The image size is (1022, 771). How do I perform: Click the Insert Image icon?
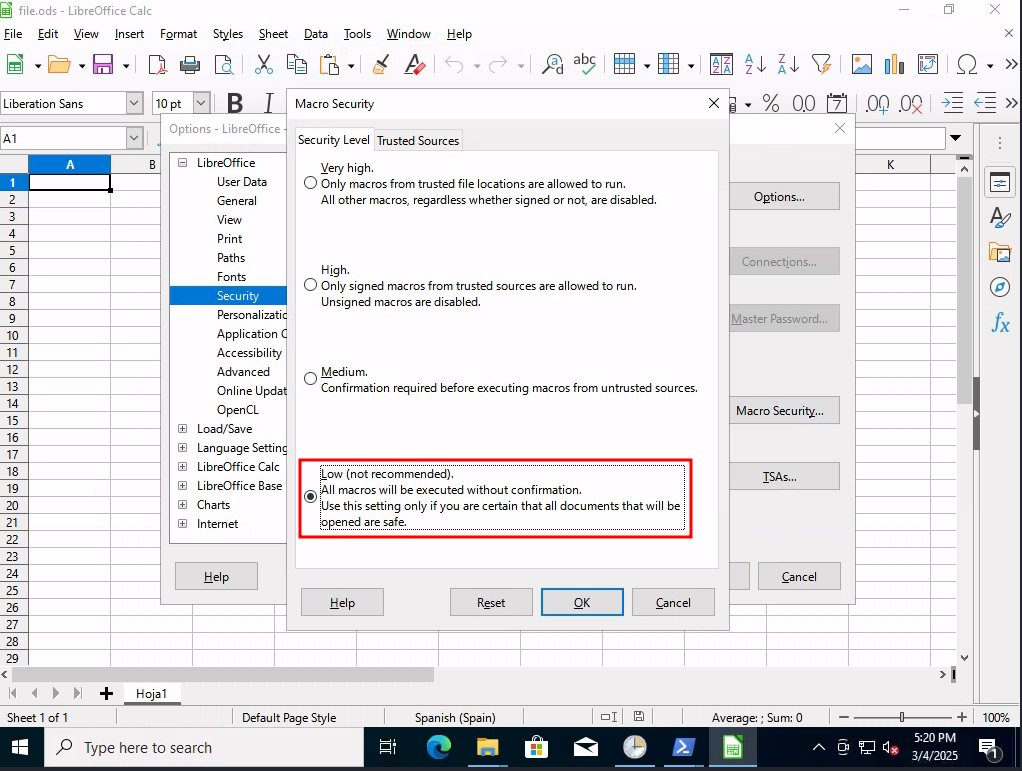tap(861, 65)
